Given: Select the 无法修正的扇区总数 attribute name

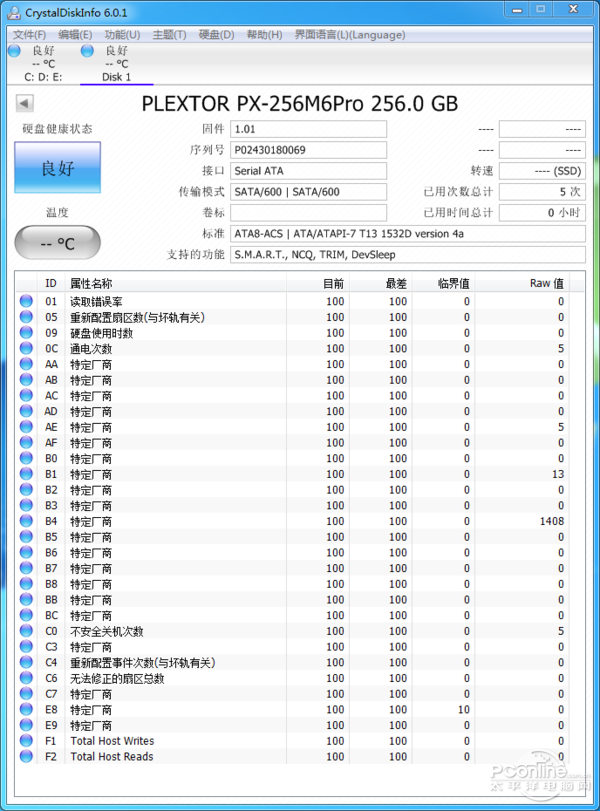Looking at the screenshot, I should pyautogui.click(x=117, y=678).
